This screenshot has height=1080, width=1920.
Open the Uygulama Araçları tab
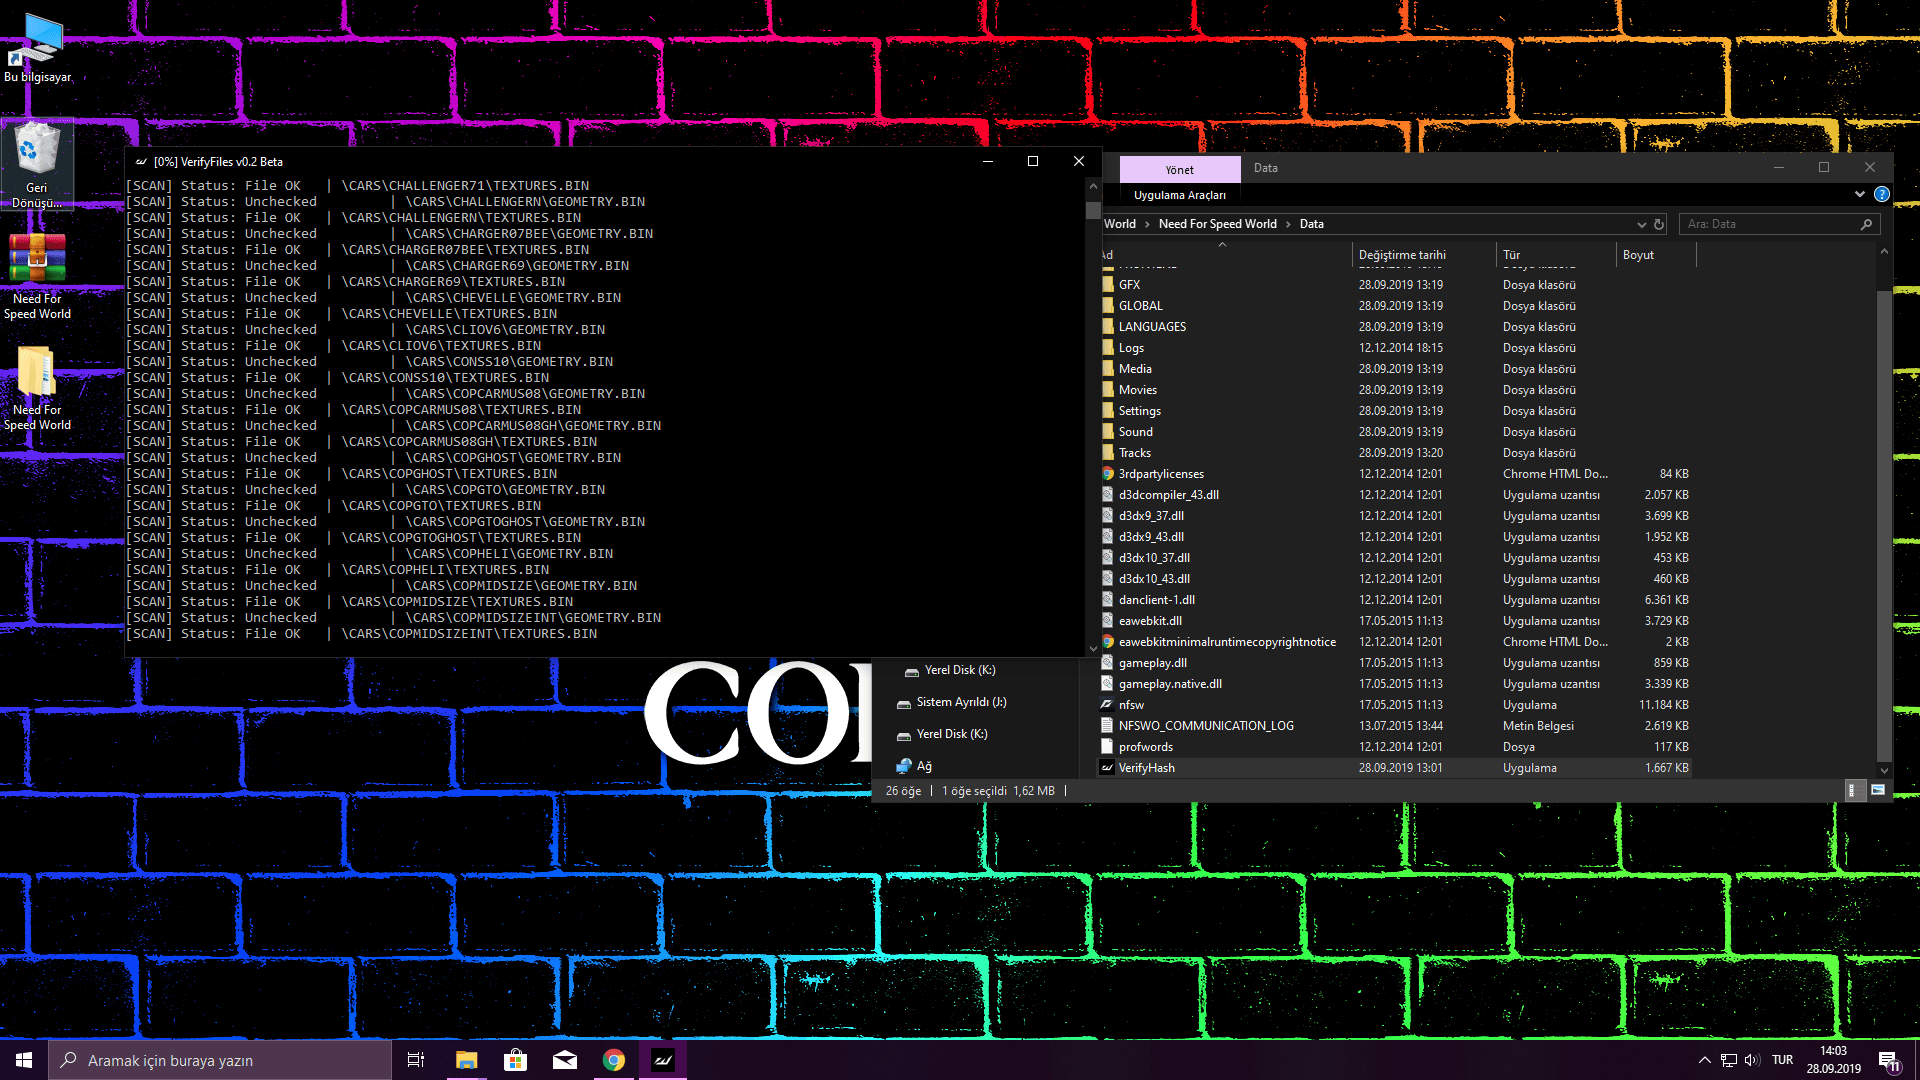point(1180,195)
